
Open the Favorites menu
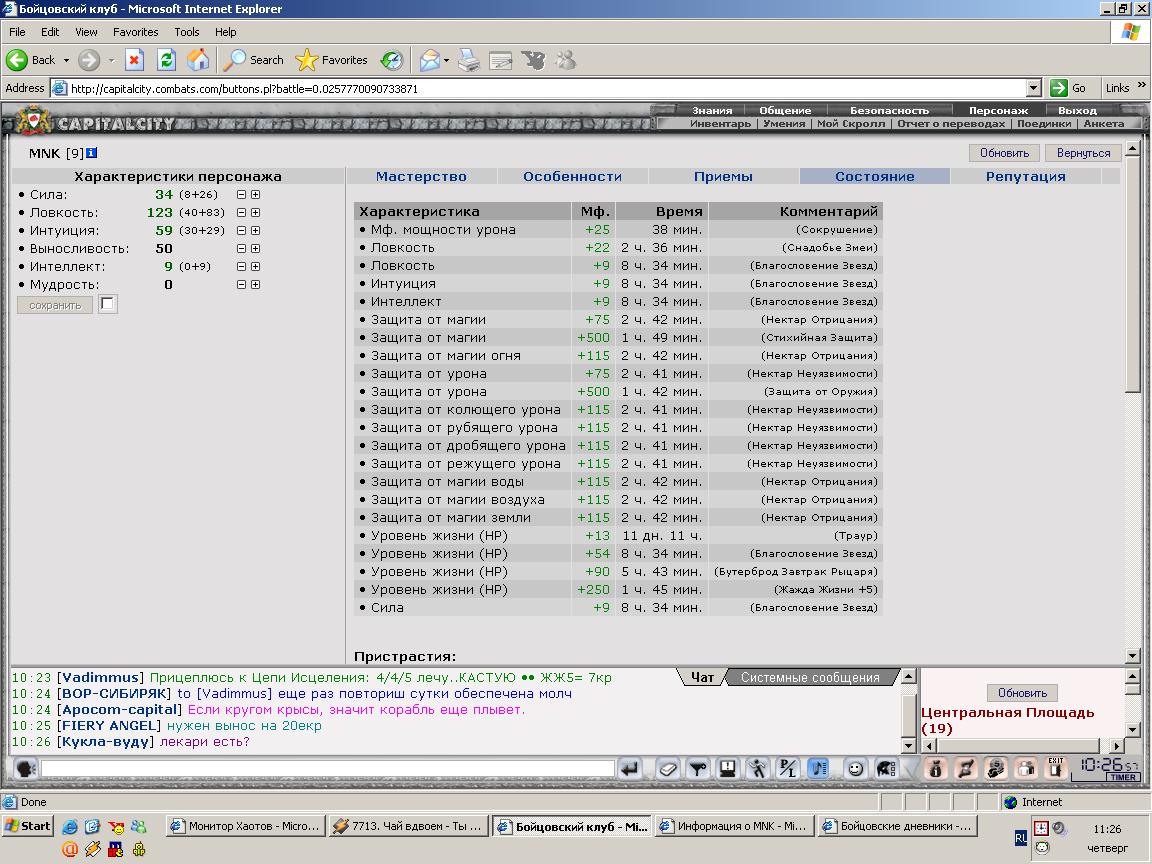click(x=135, y=32)
